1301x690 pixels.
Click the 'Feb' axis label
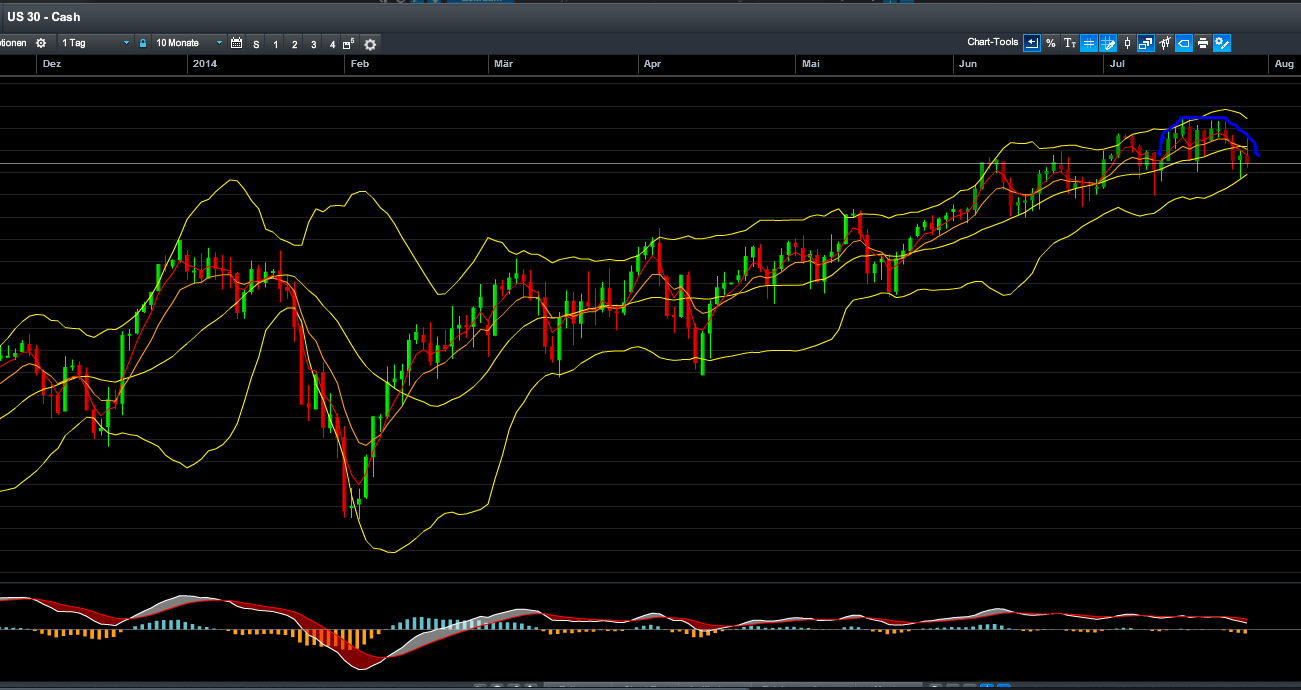[x=360, y=64]
